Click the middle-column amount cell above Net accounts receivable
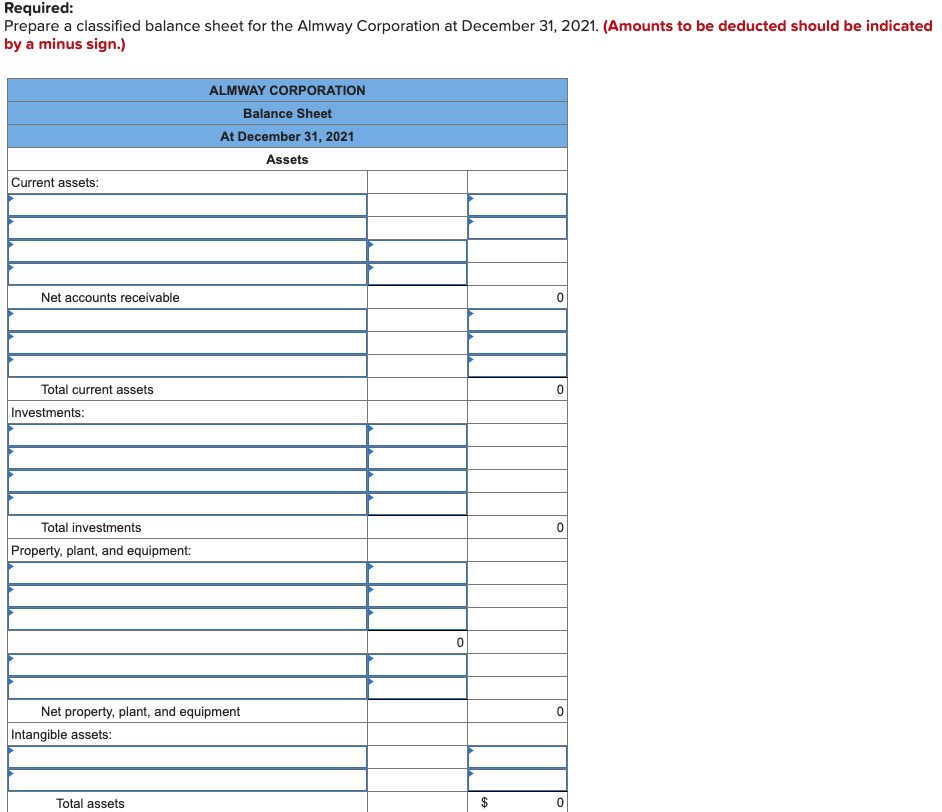The image size is (942, 812). click(417, 273)
